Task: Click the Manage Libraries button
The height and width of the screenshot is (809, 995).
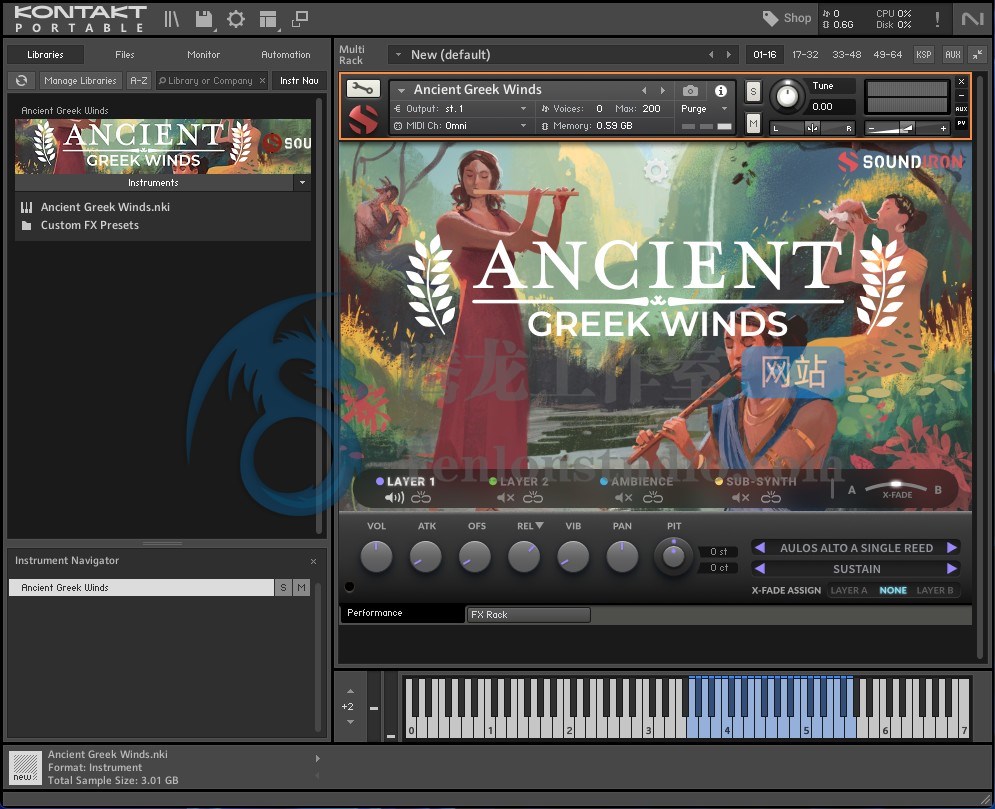Action: click(81, 81)
